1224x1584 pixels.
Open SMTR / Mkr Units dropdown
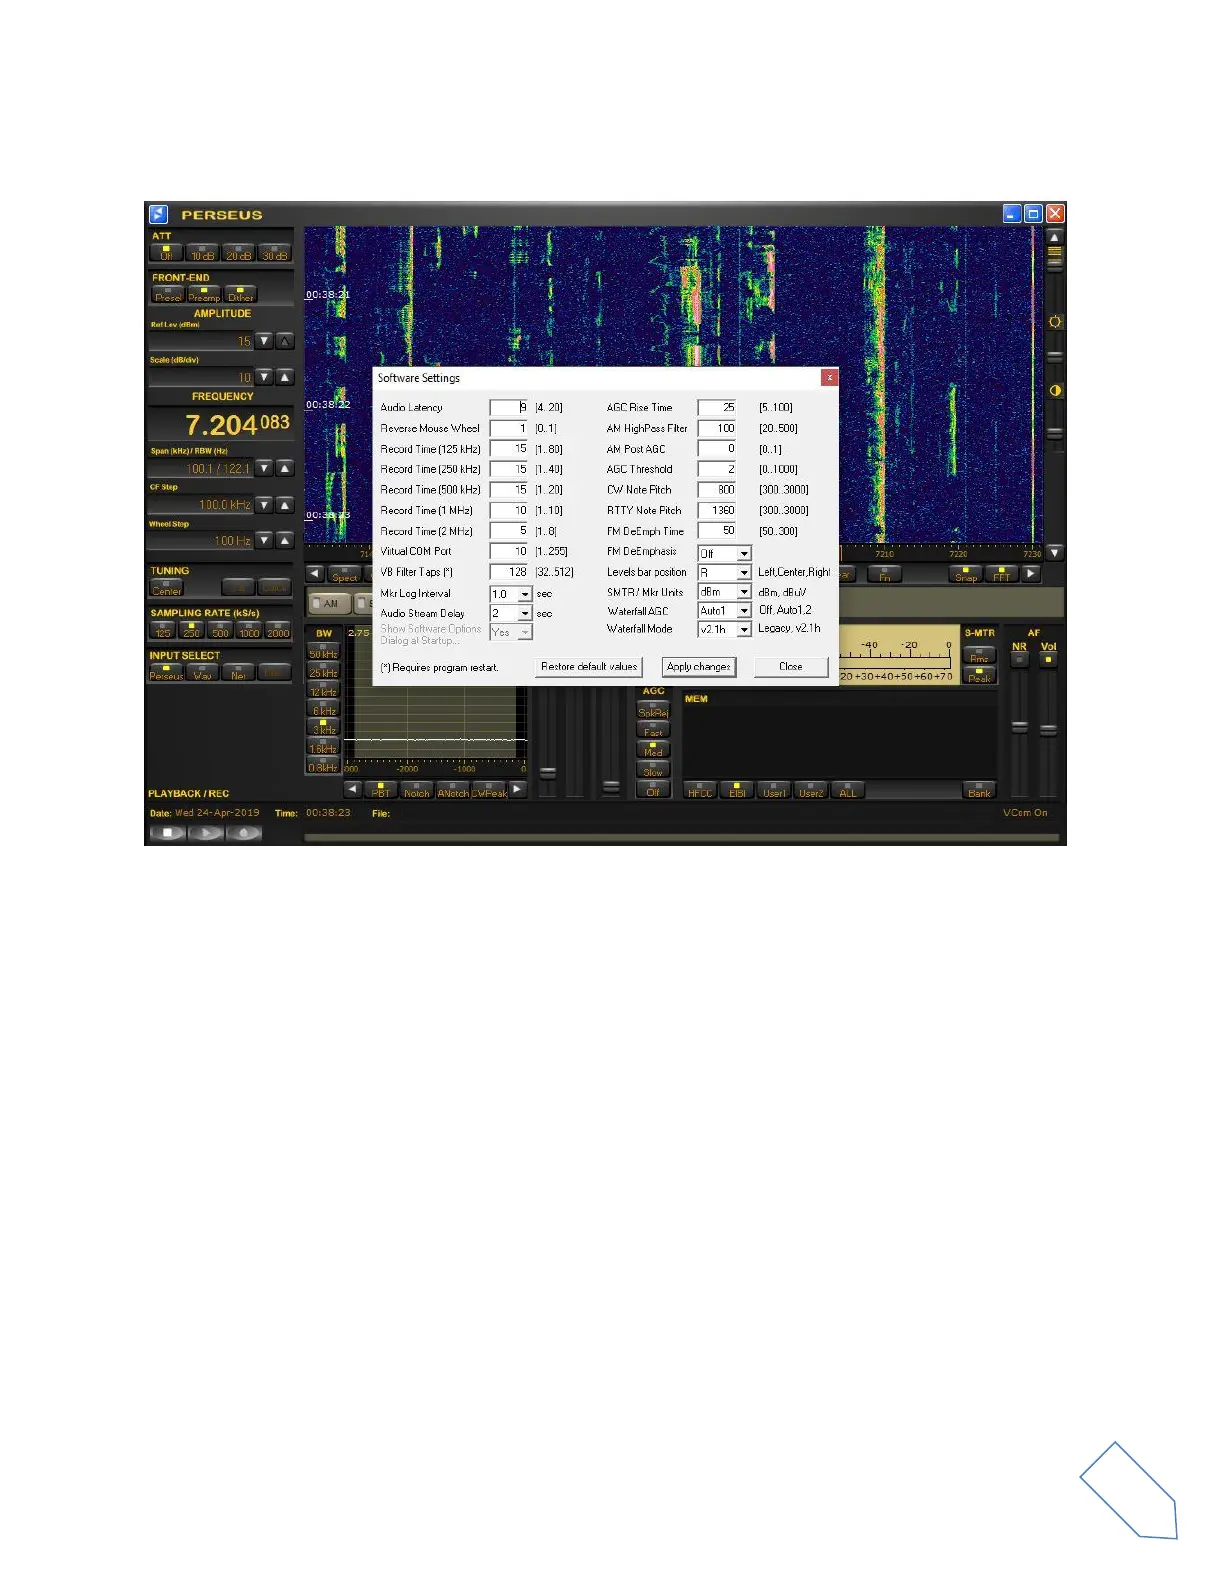744,592
